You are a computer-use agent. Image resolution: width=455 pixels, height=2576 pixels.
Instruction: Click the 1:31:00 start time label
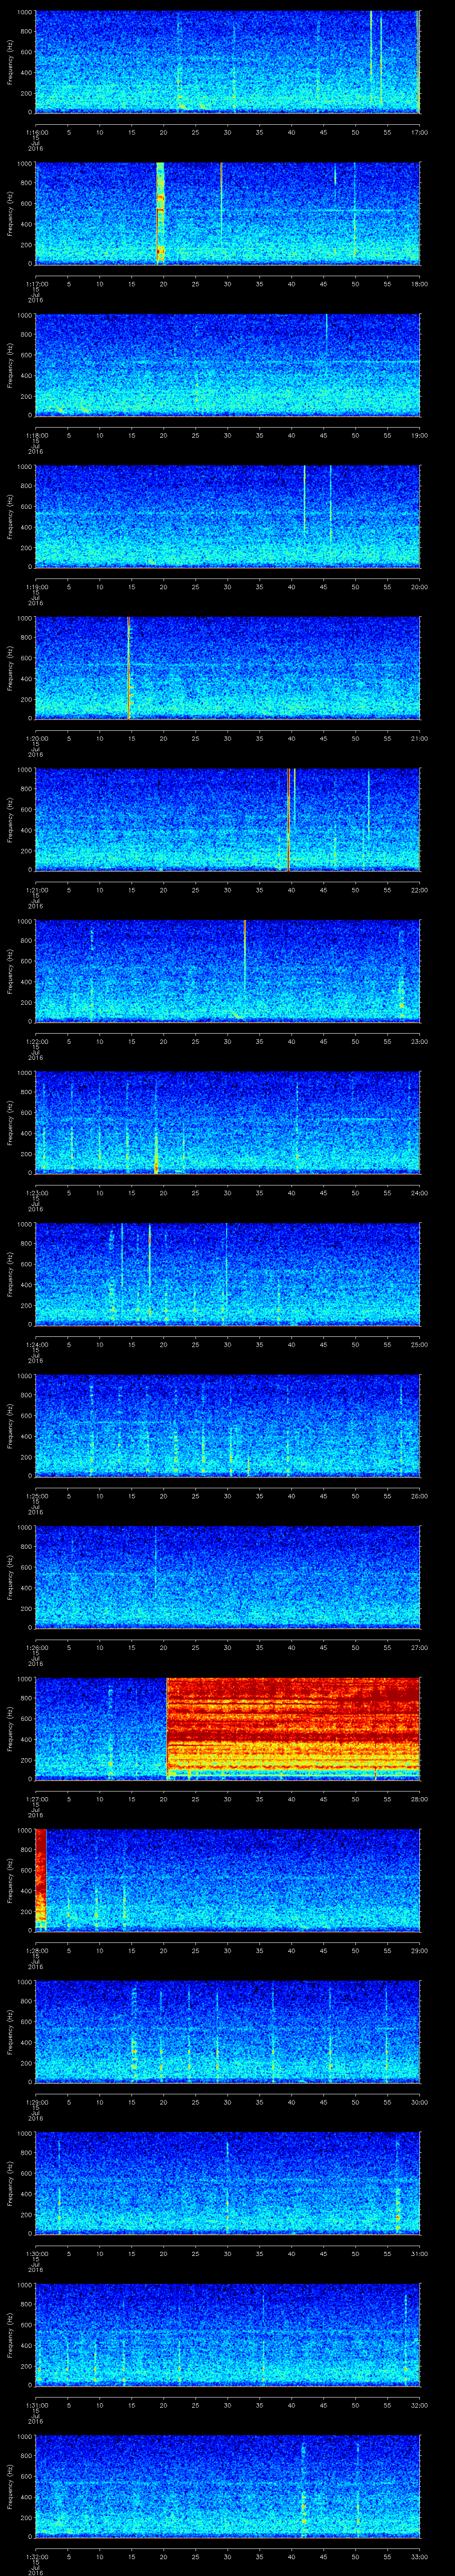tap(36, 2405)
